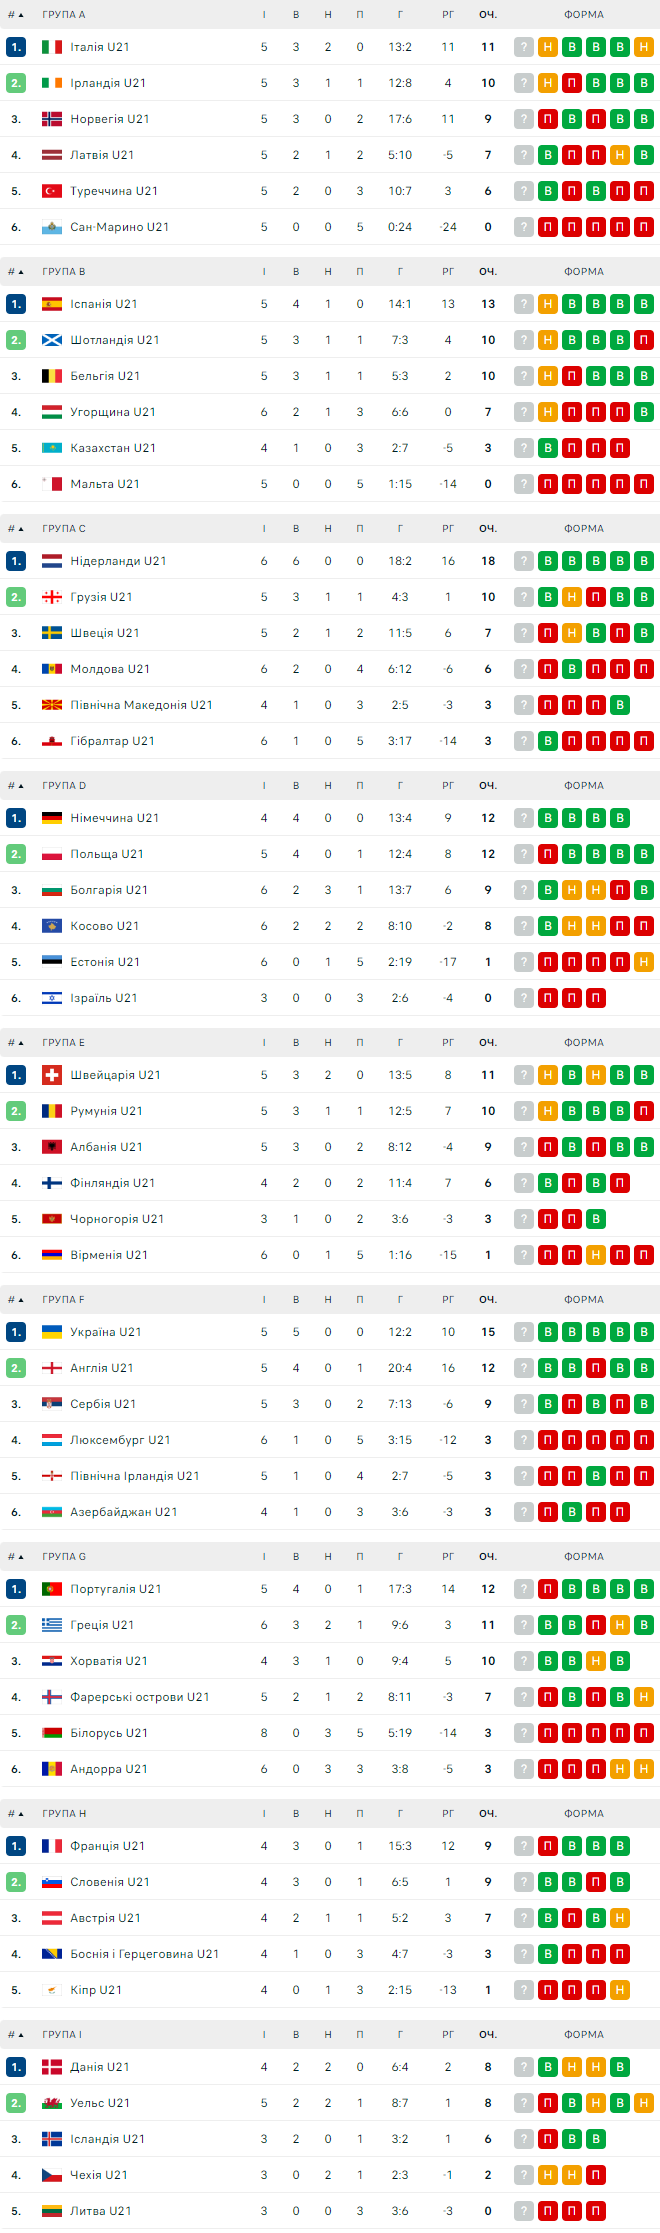Click the Гібралтар U21 flag icon
The image size is (660, 2233).
pos(51,741)
